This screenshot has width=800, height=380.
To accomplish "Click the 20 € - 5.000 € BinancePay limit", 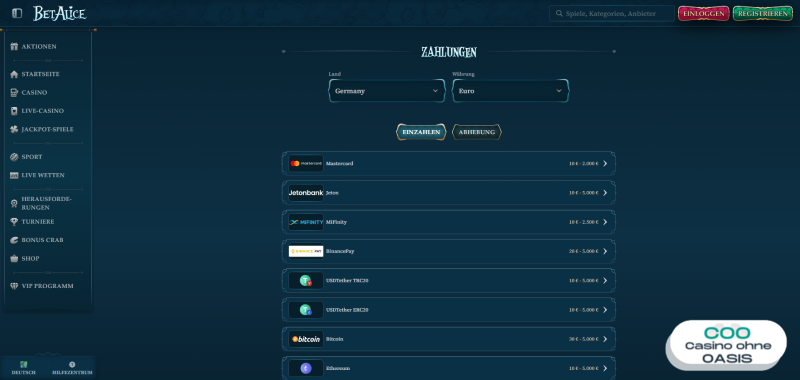I will [x=584, y=251].
